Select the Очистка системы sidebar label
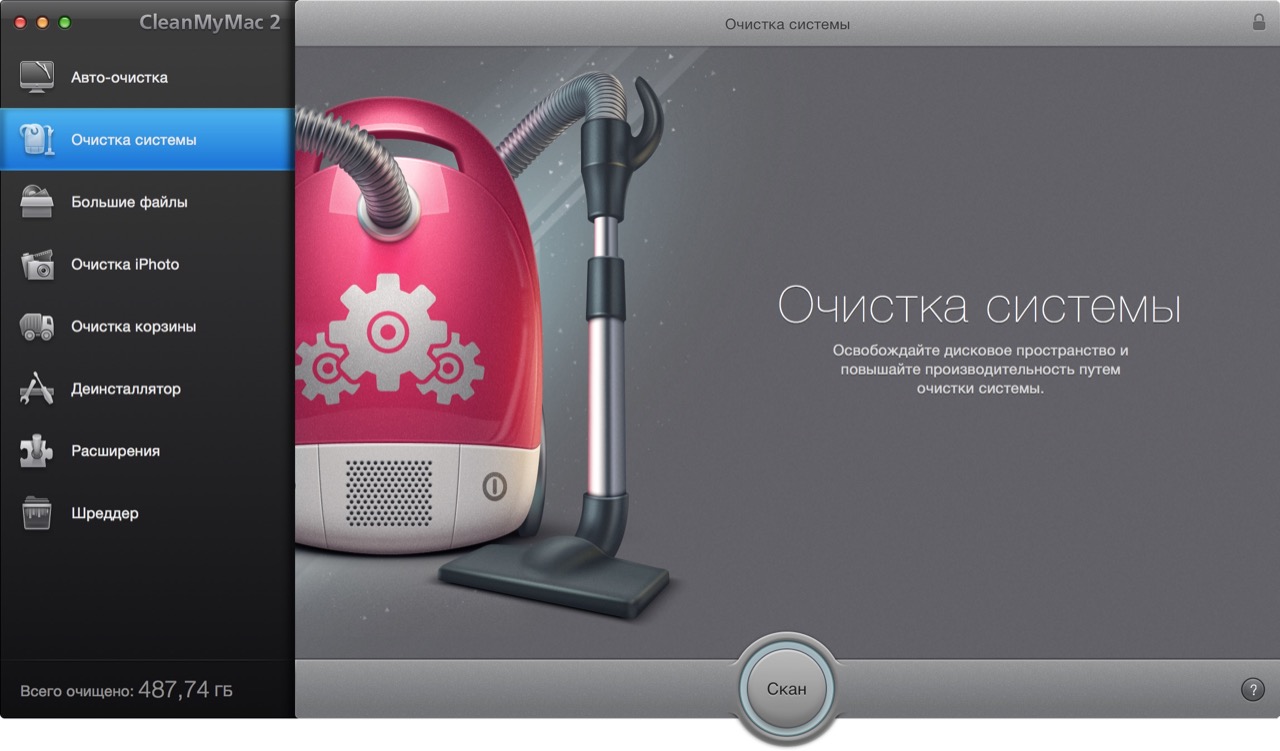This screenshot has width=1280, height=751. pyautogui.click(x=133, y=139)
